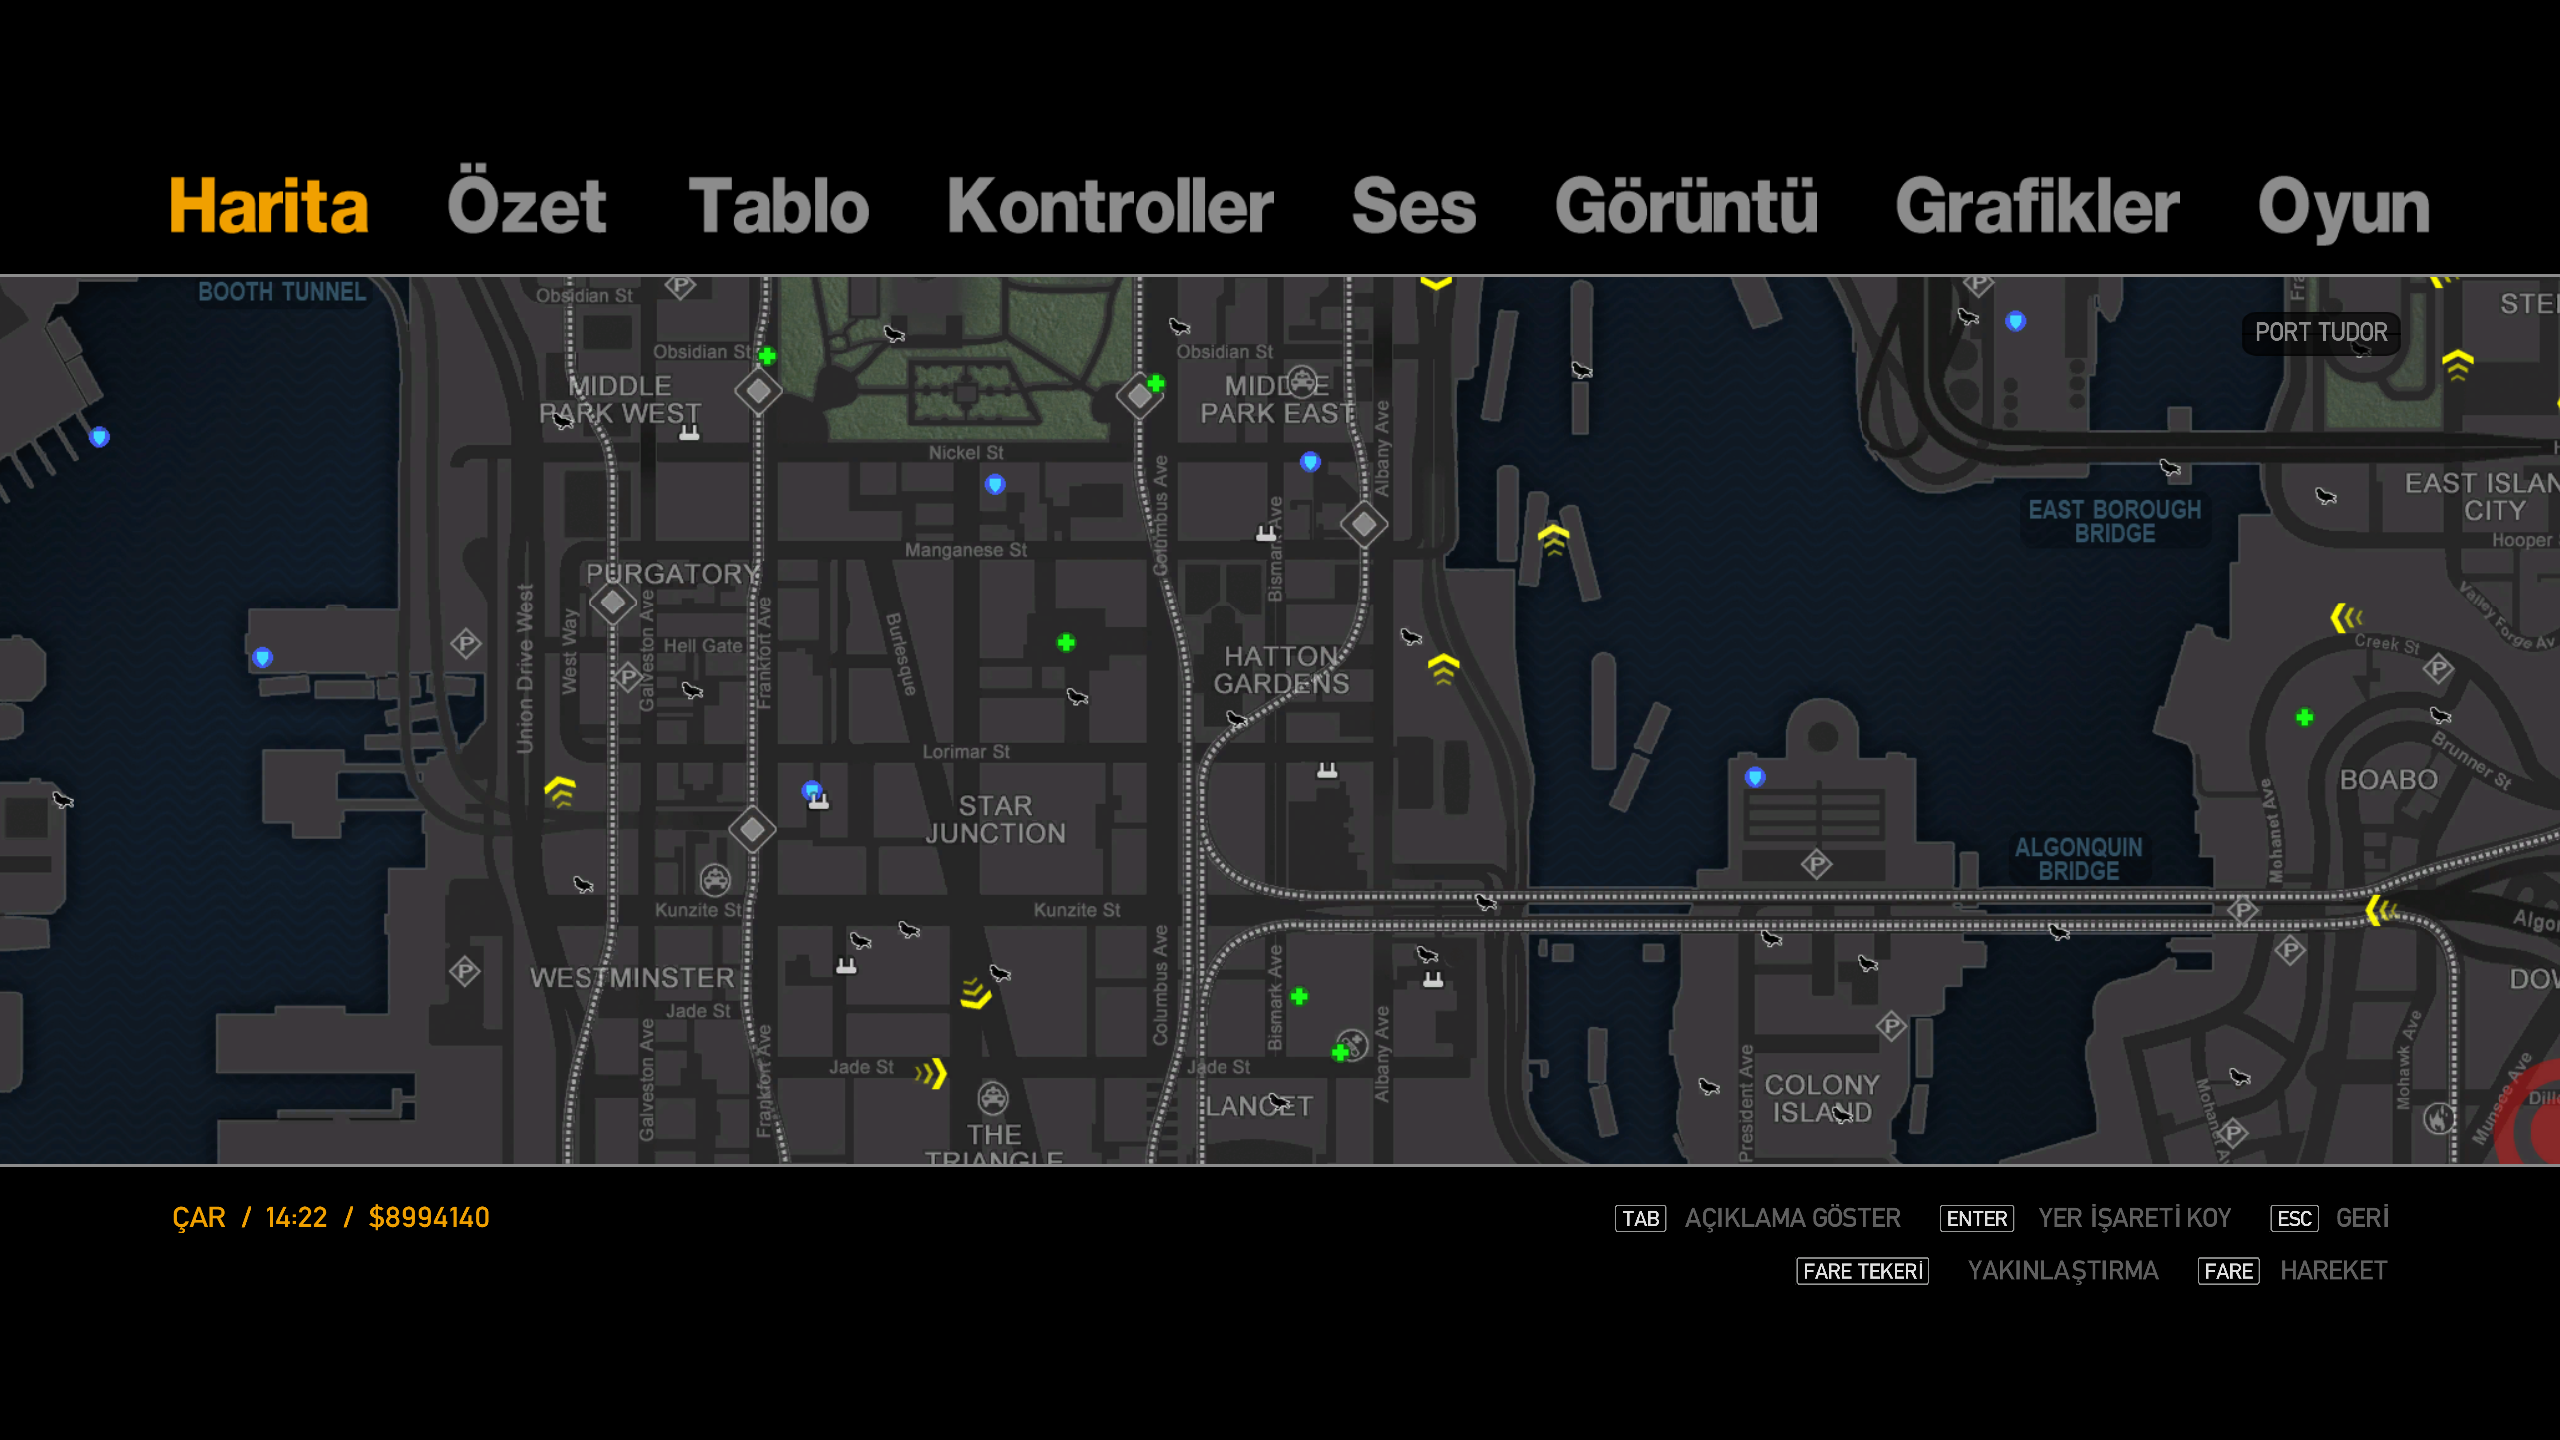Click the green cross in Boabo
The image size is (2560, 1440).
2304,717
